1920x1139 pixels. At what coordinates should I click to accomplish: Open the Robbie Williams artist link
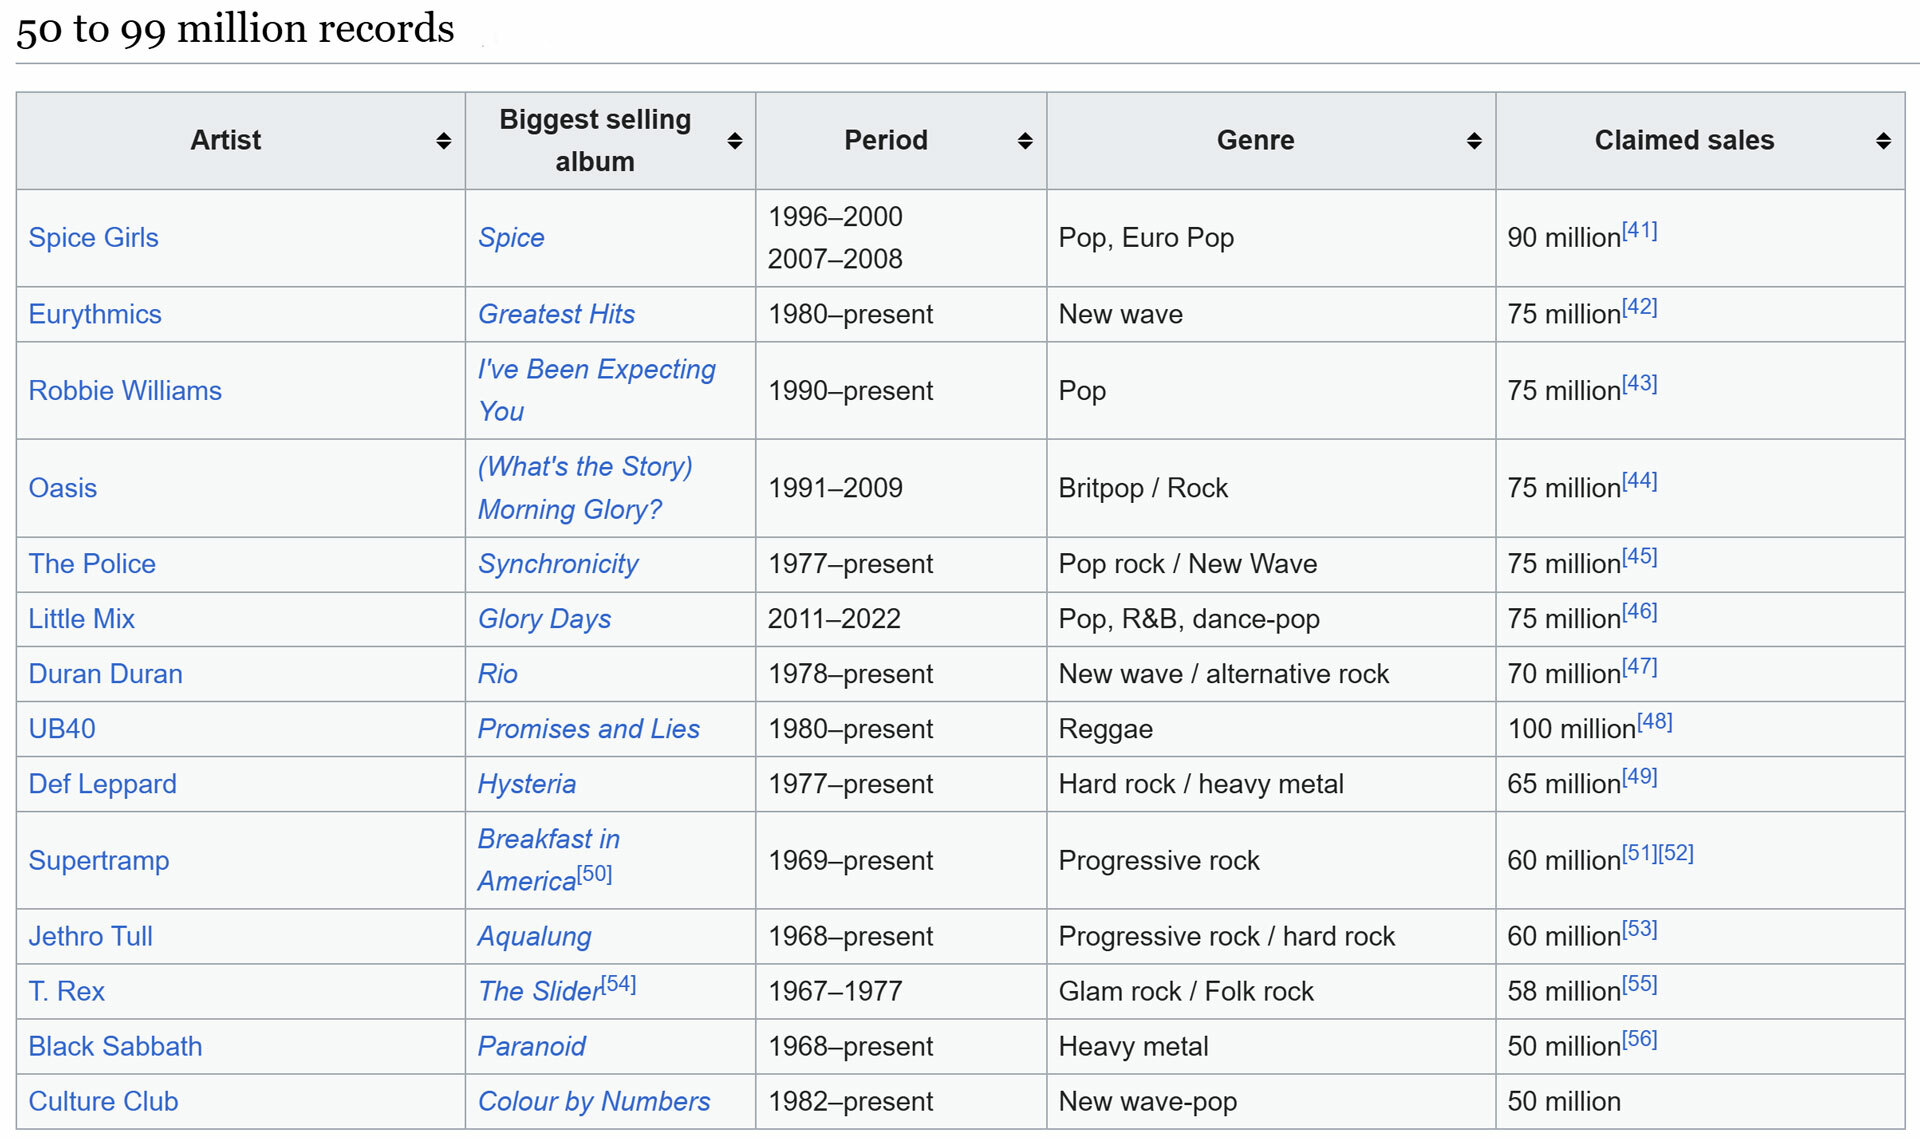tap(125, 391)
